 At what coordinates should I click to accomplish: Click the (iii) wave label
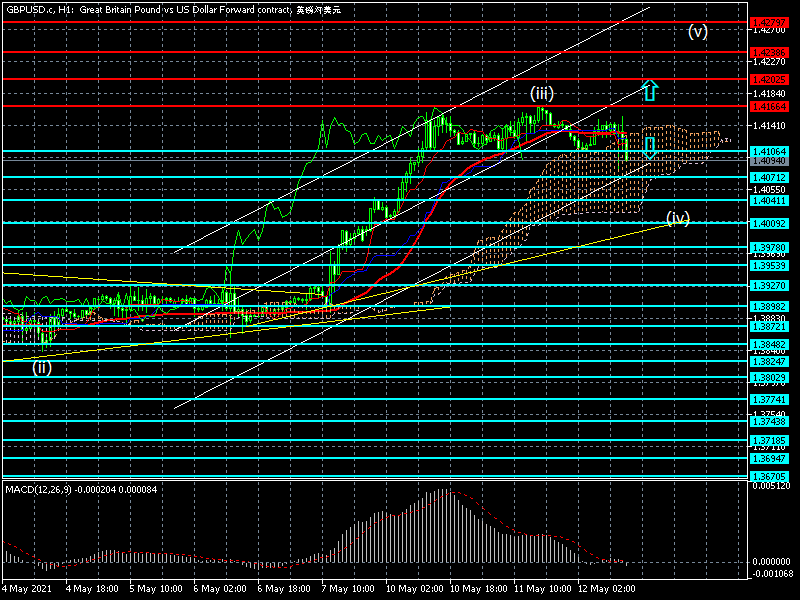(x=542, y=93)
